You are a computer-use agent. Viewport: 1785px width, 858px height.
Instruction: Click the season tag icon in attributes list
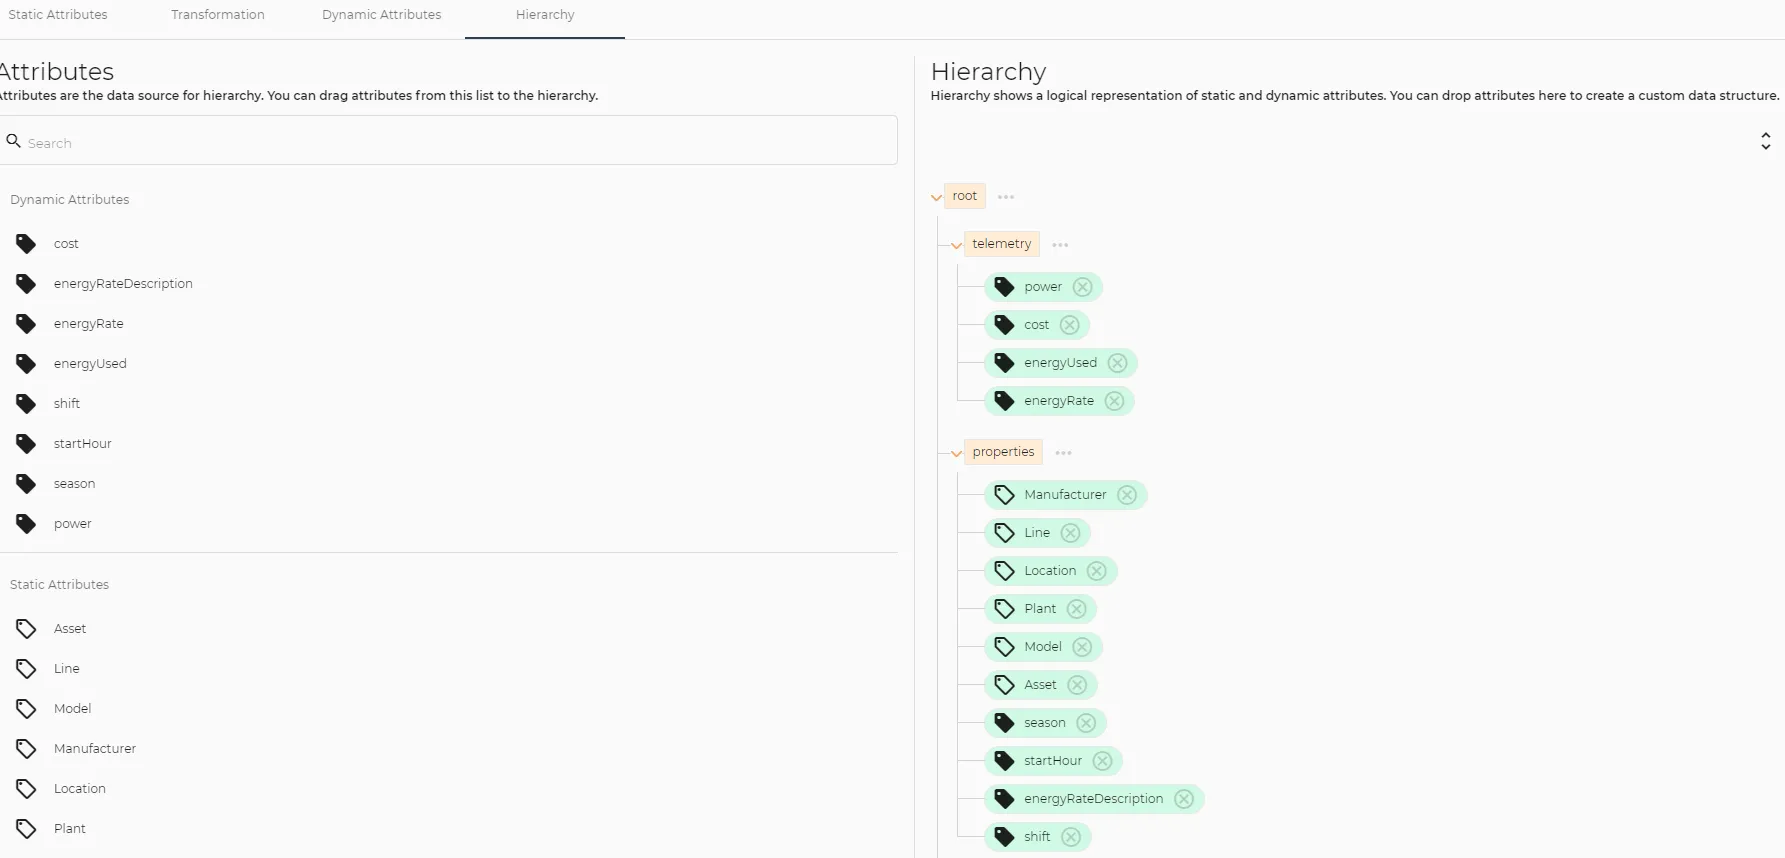pyautogui.click(x=26, y=484)
